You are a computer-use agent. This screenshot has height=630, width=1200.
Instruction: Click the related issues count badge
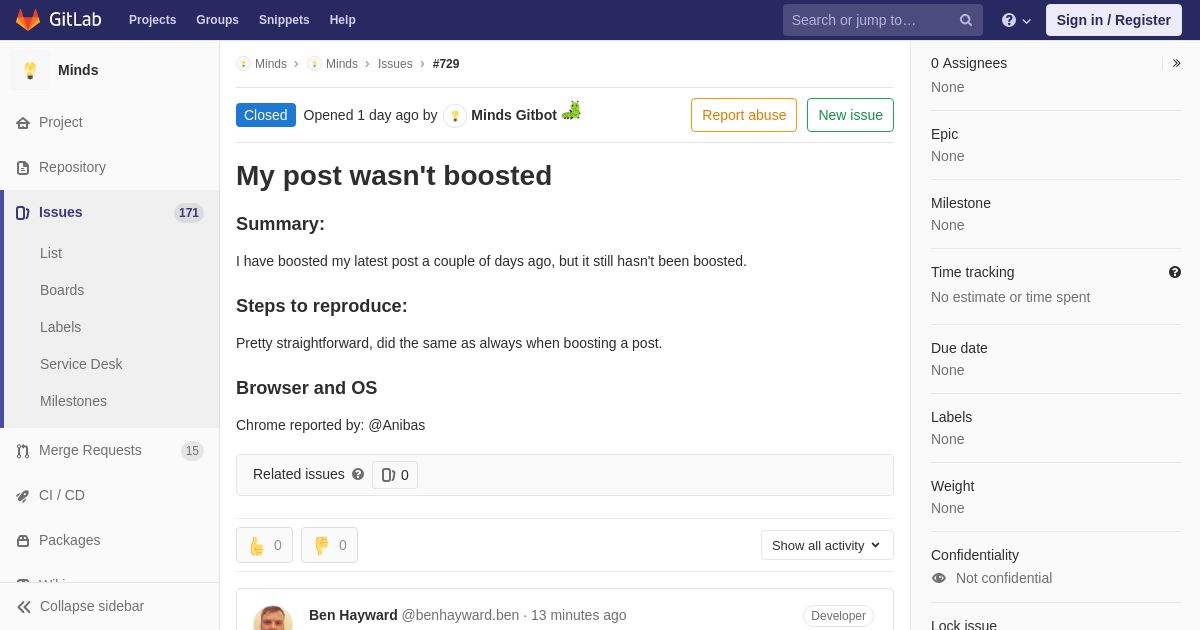pos(395,475)
